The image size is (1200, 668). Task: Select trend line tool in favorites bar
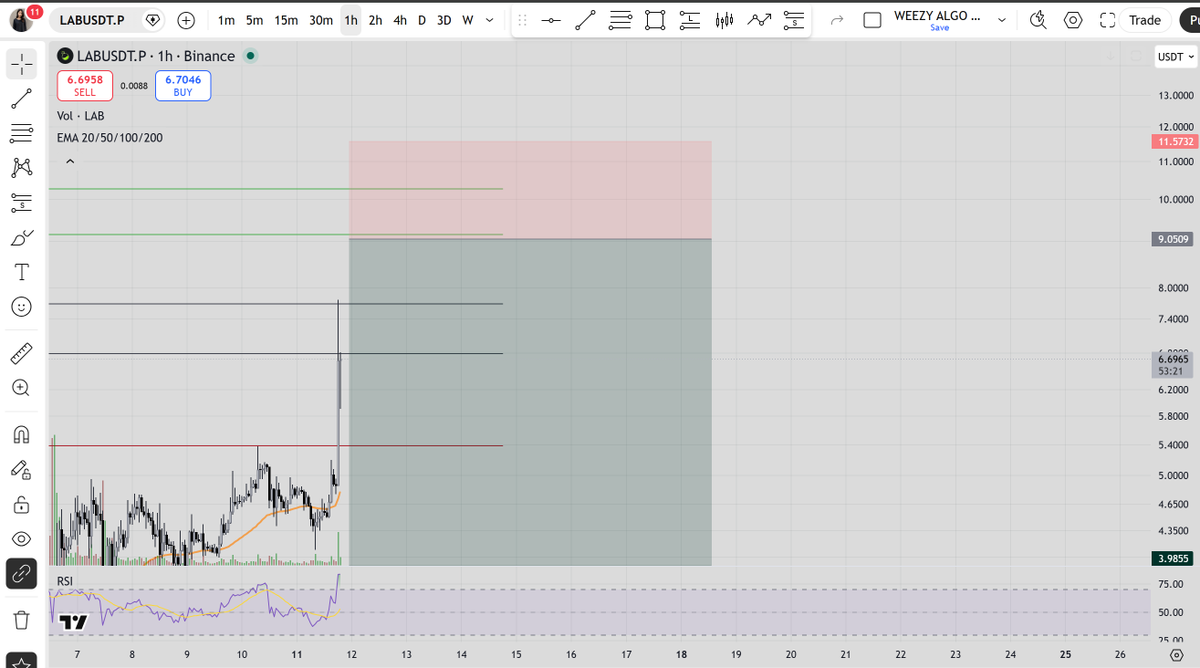coord(586,20)
